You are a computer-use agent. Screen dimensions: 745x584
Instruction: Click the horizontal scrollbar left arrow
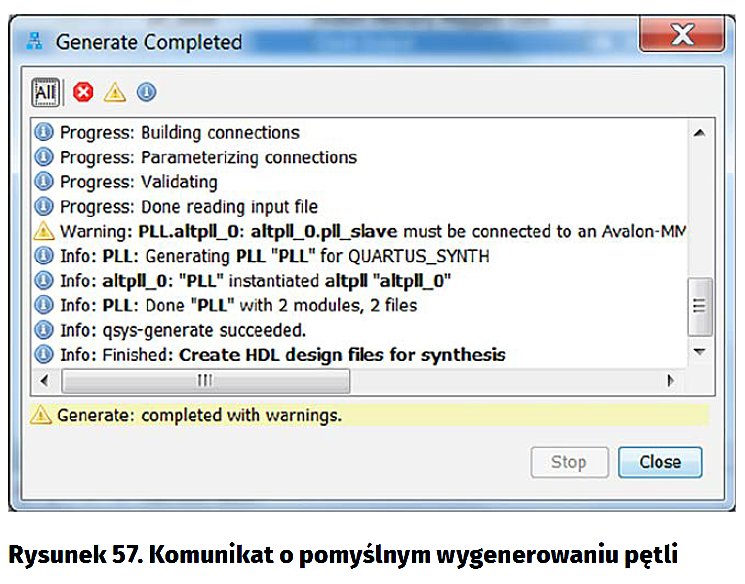(x=43, y=381)
